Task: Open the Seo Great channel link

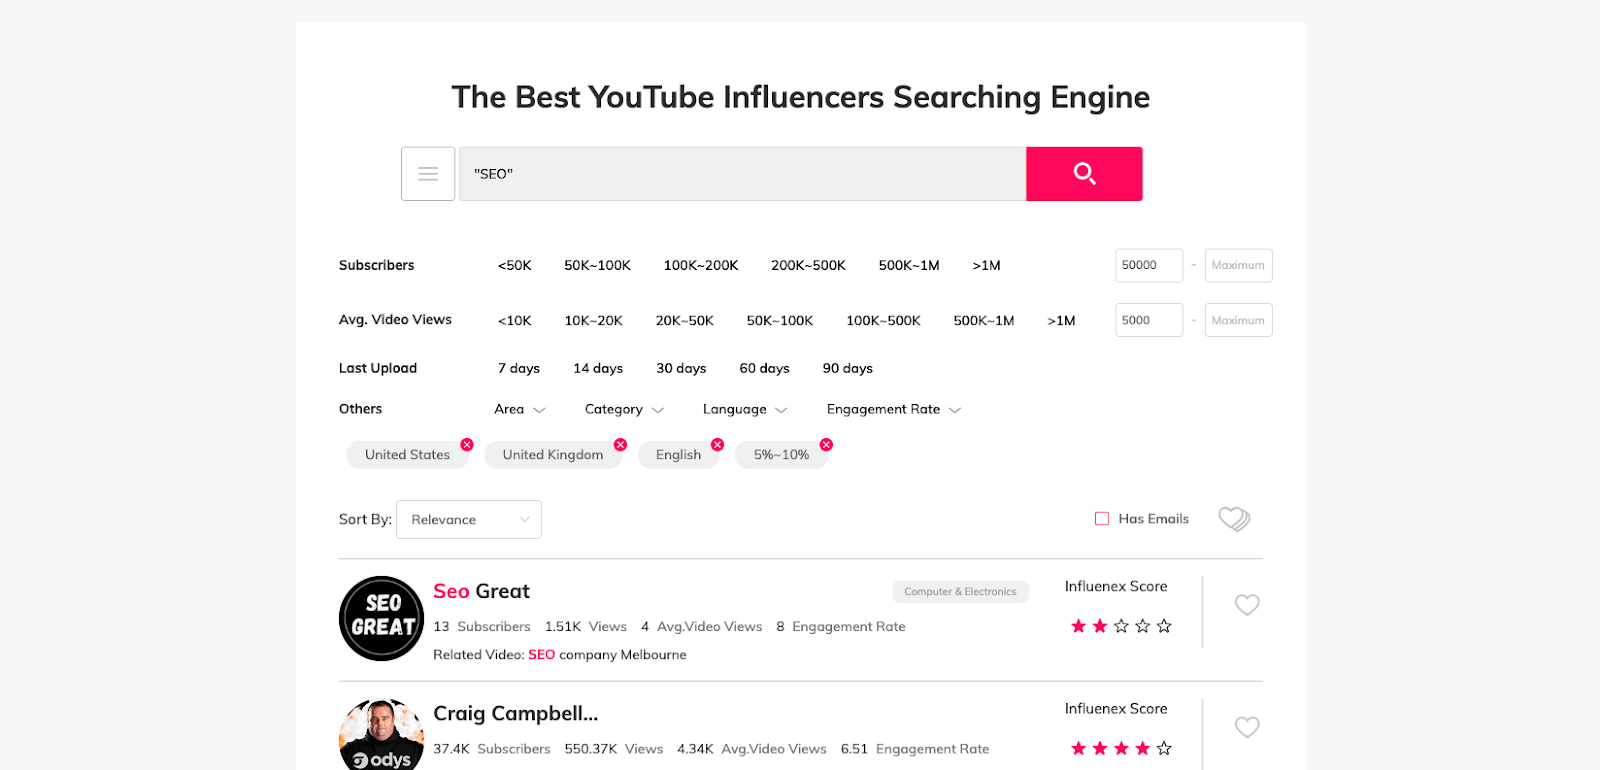Action: 481,591
